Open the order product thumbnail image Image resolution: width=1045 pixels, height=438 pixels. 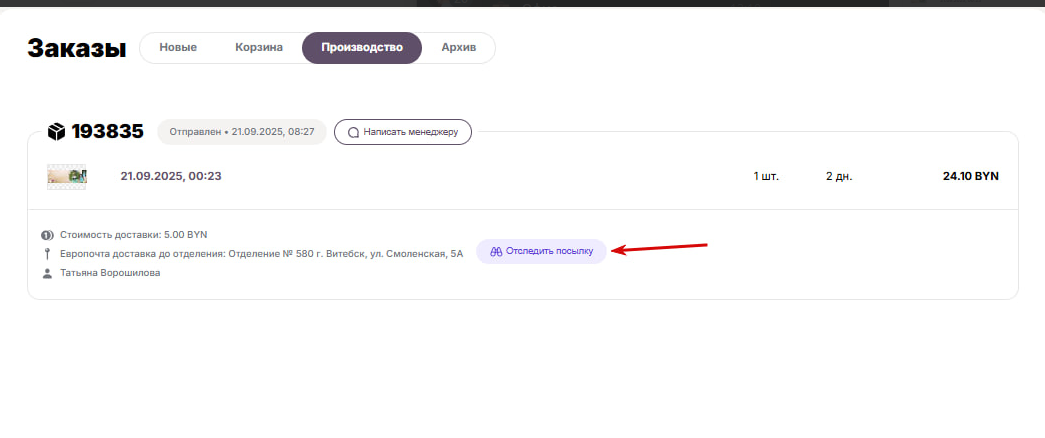(x=67, y=177)
